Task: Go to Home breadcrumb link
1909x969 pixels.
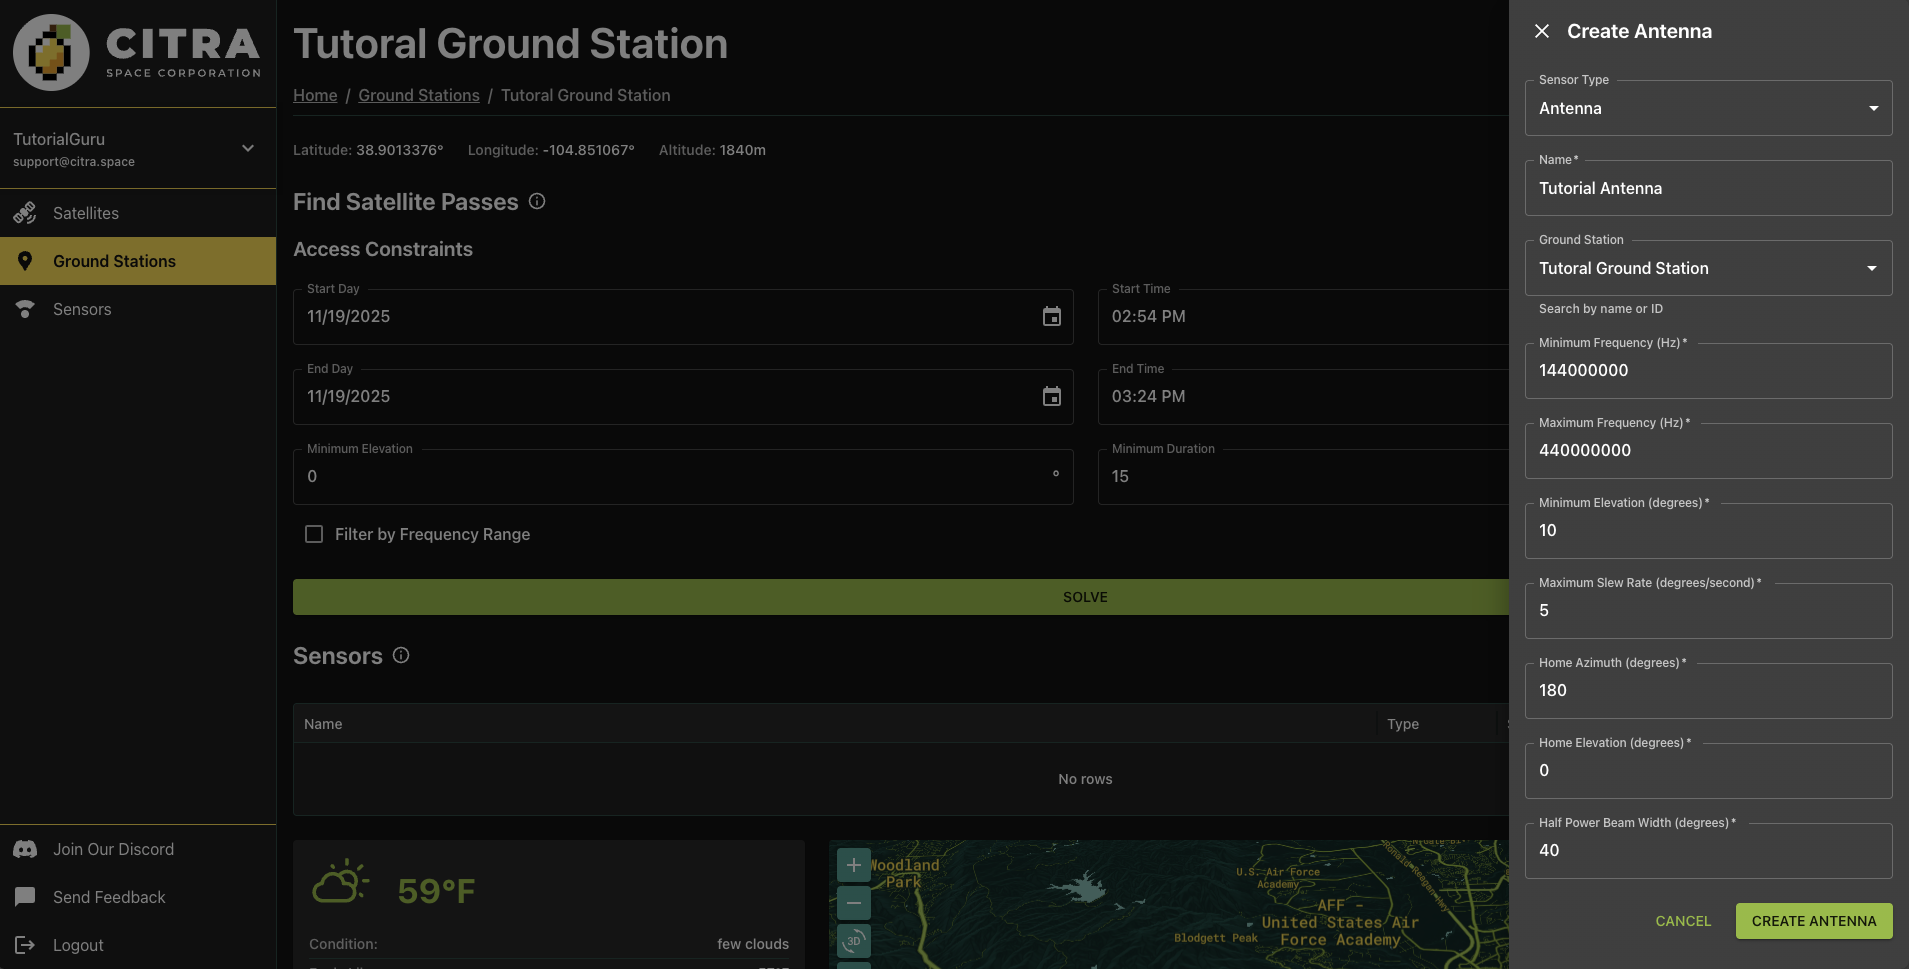Action: click(x=315, y=95)
